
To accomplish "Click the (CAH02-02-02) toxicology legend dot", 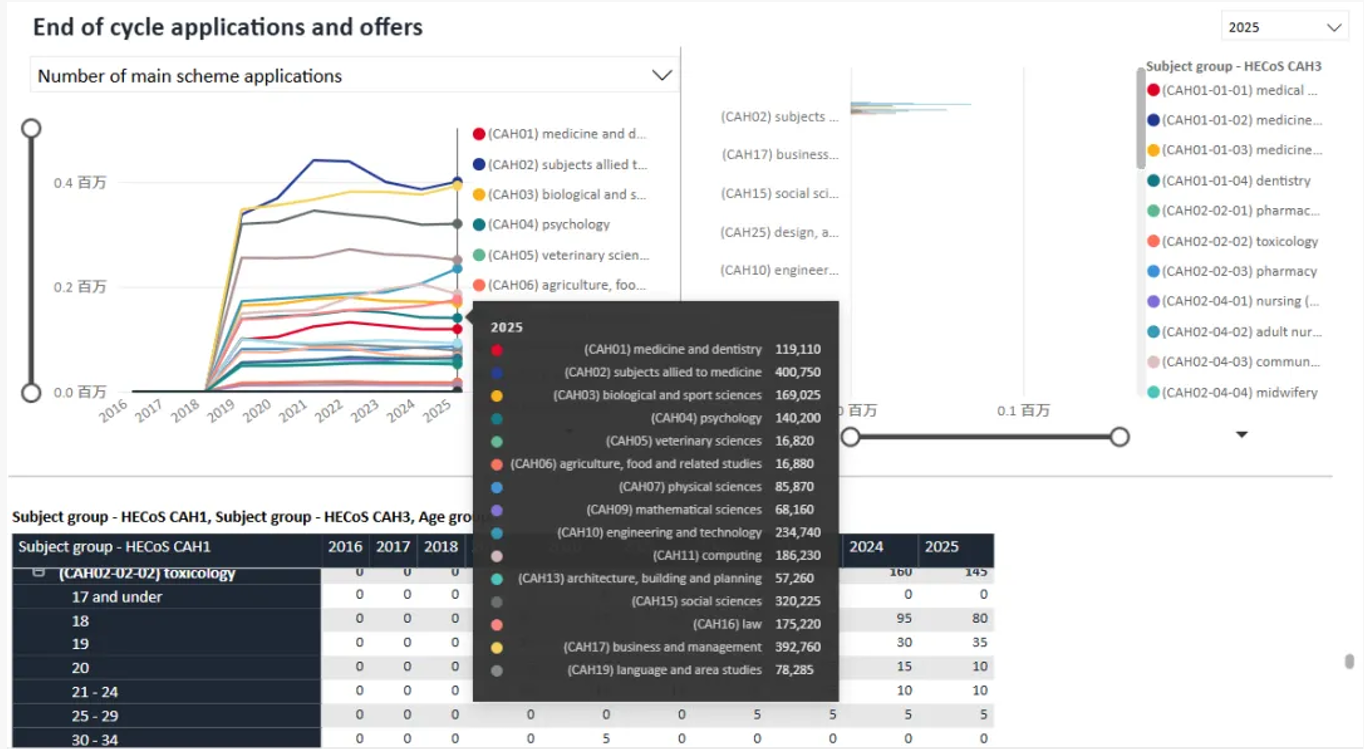I will [x=1153, y=242].
